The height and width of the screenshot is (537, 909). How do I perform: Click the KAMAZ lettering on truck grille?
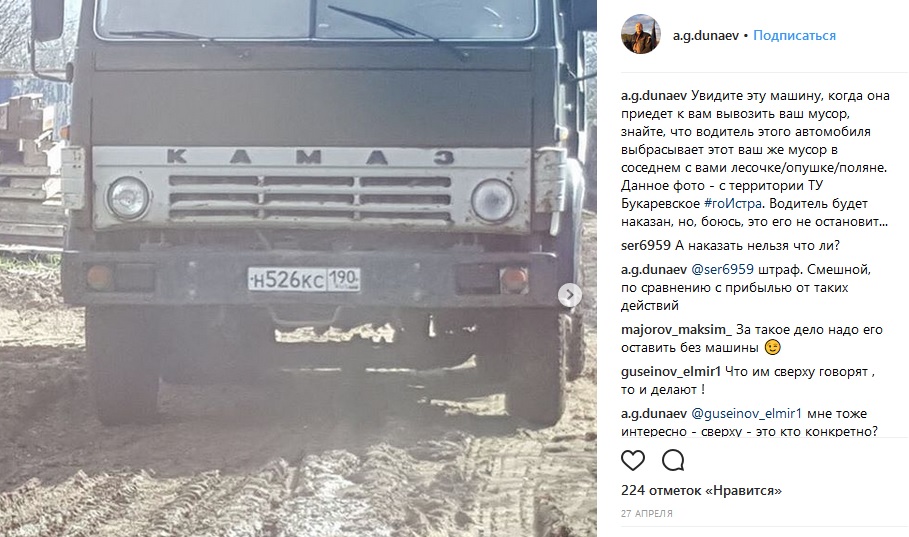click(x=311, y=157)
